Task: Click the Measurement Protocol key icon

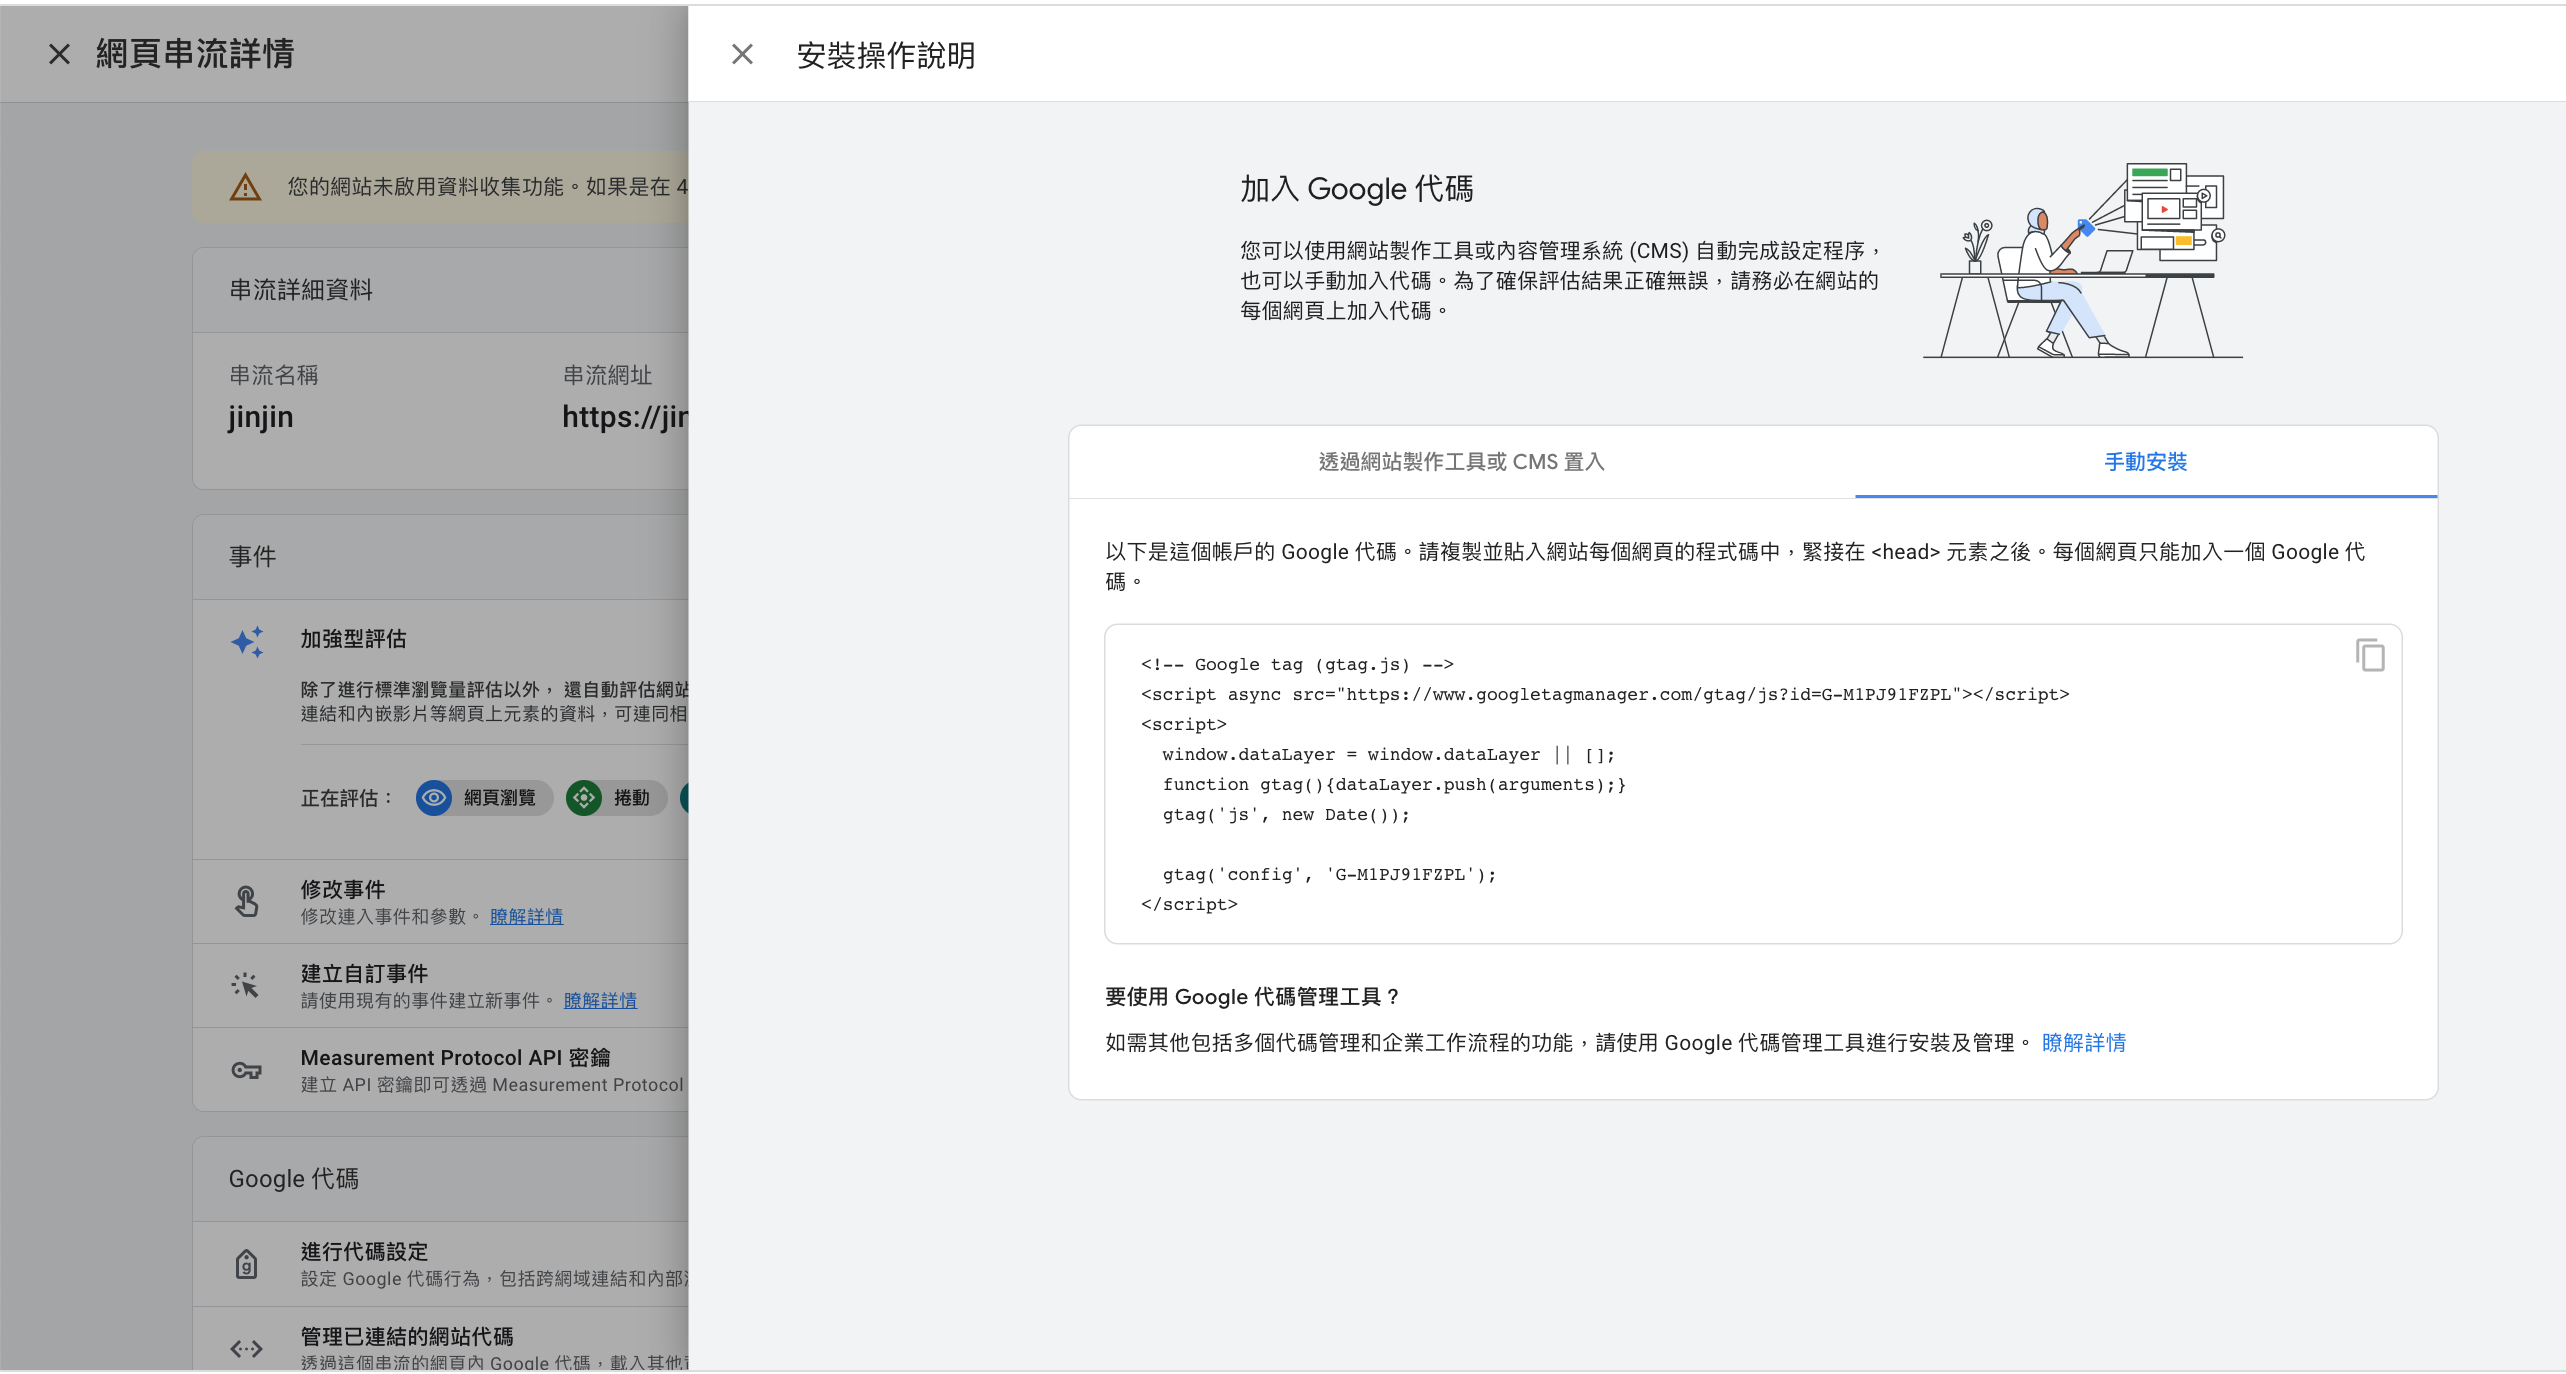Action: [246, 1070]
